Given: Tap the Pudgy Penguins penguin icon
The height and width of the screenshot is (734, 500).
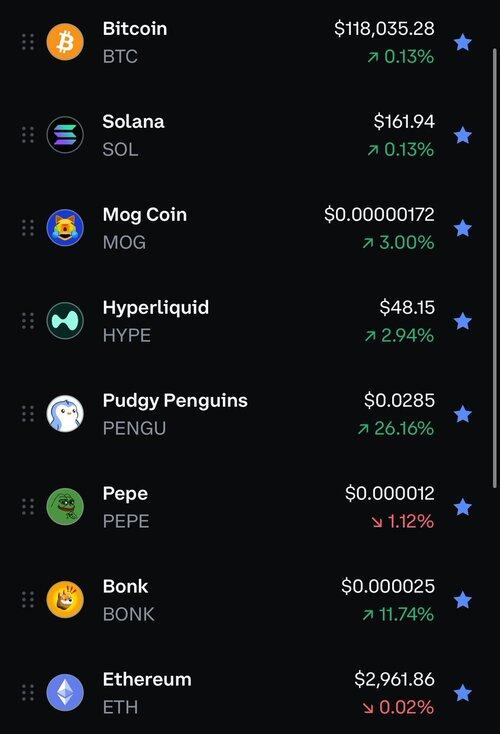Looking at the screenshot, I should click(x=65, y=414).
